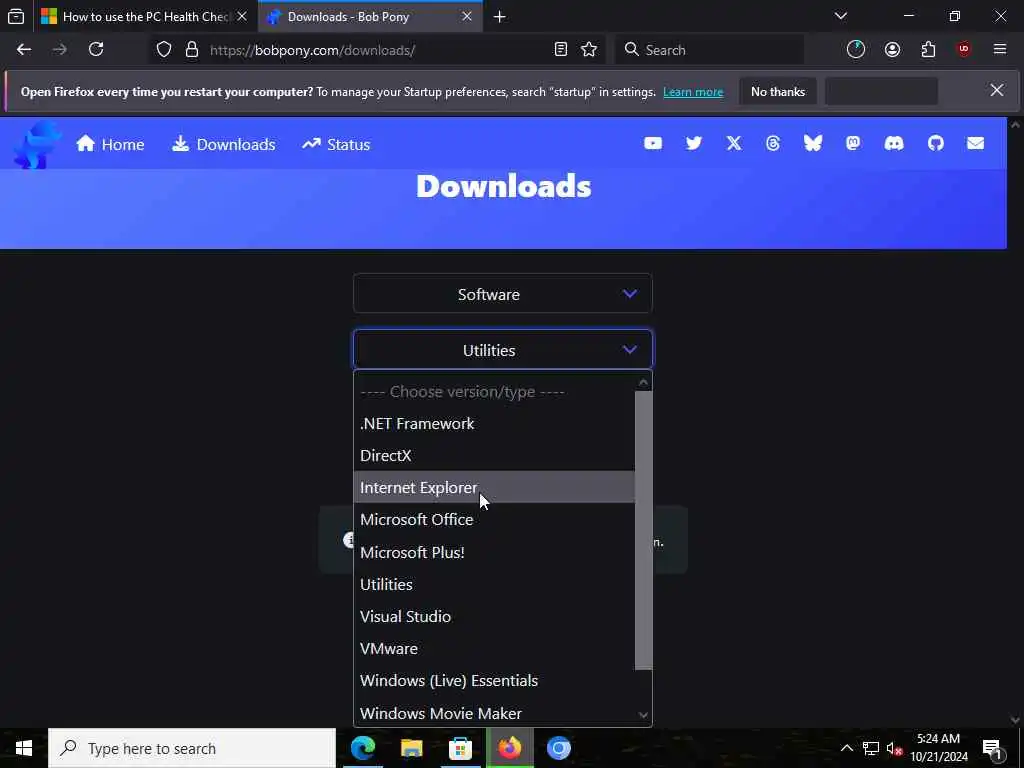Open Microsoft Edge from the taskbar
The width and height of the screenshot is (1024, 768).
(363, 748)
